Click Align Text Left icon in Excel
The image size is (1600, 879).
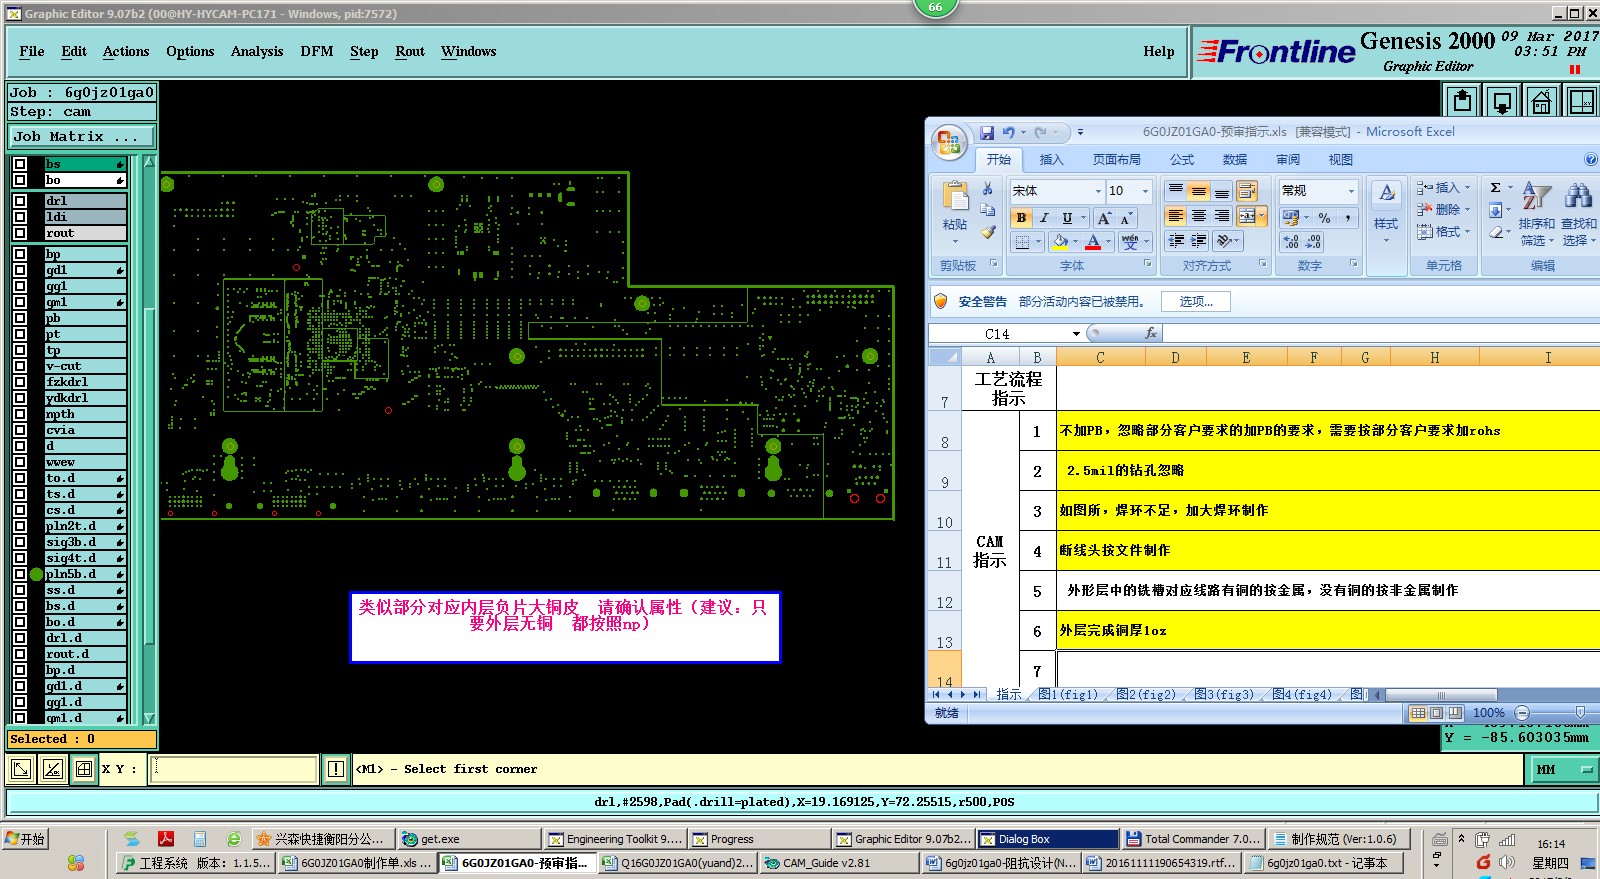tap(1176, 216)
